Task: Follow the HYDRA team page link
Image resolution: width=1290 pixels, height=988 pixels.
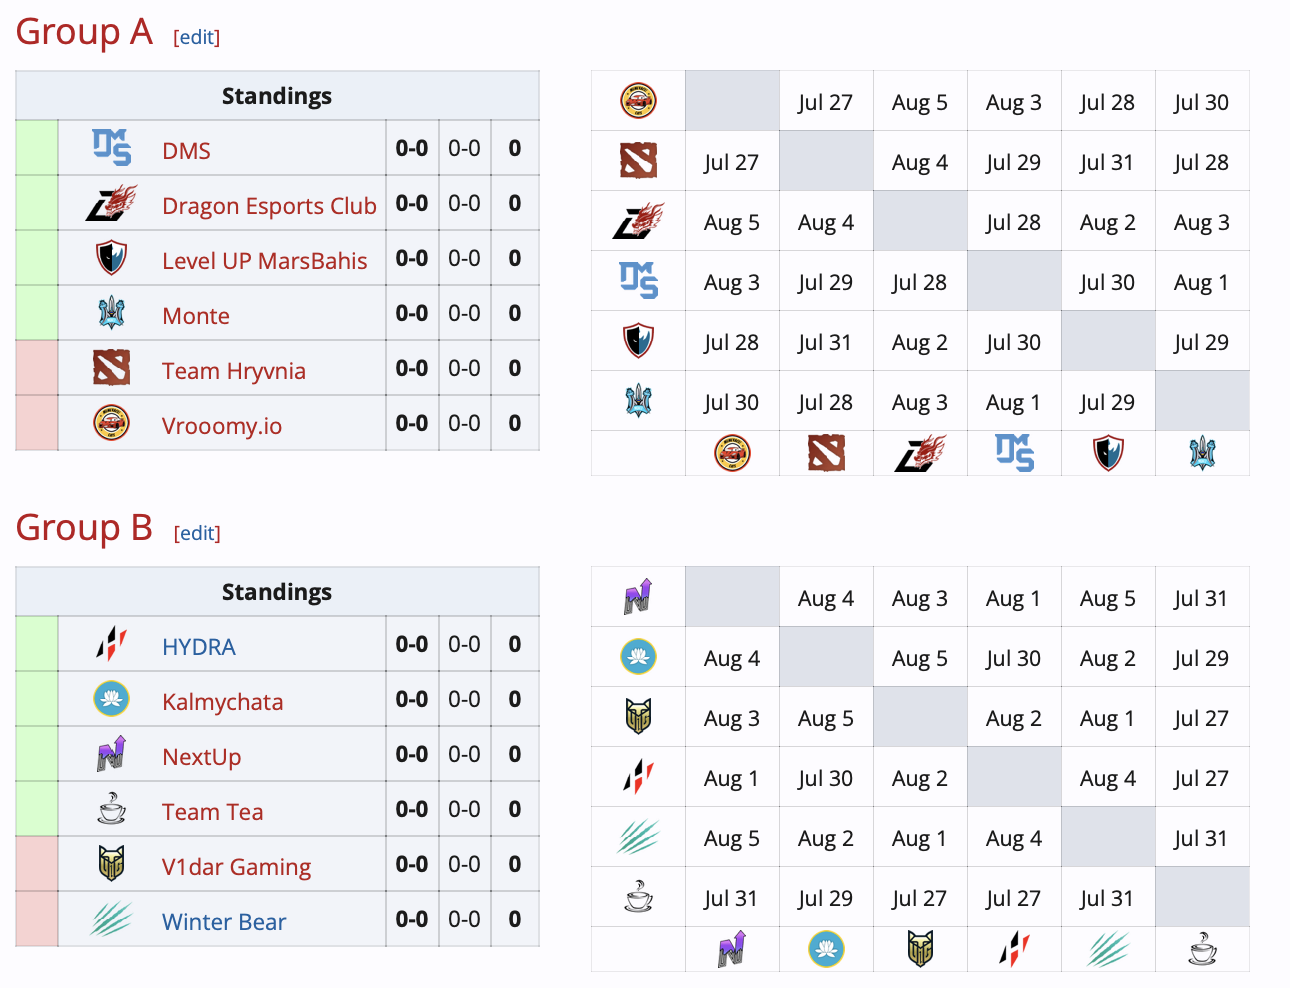Action: [199, 646]
